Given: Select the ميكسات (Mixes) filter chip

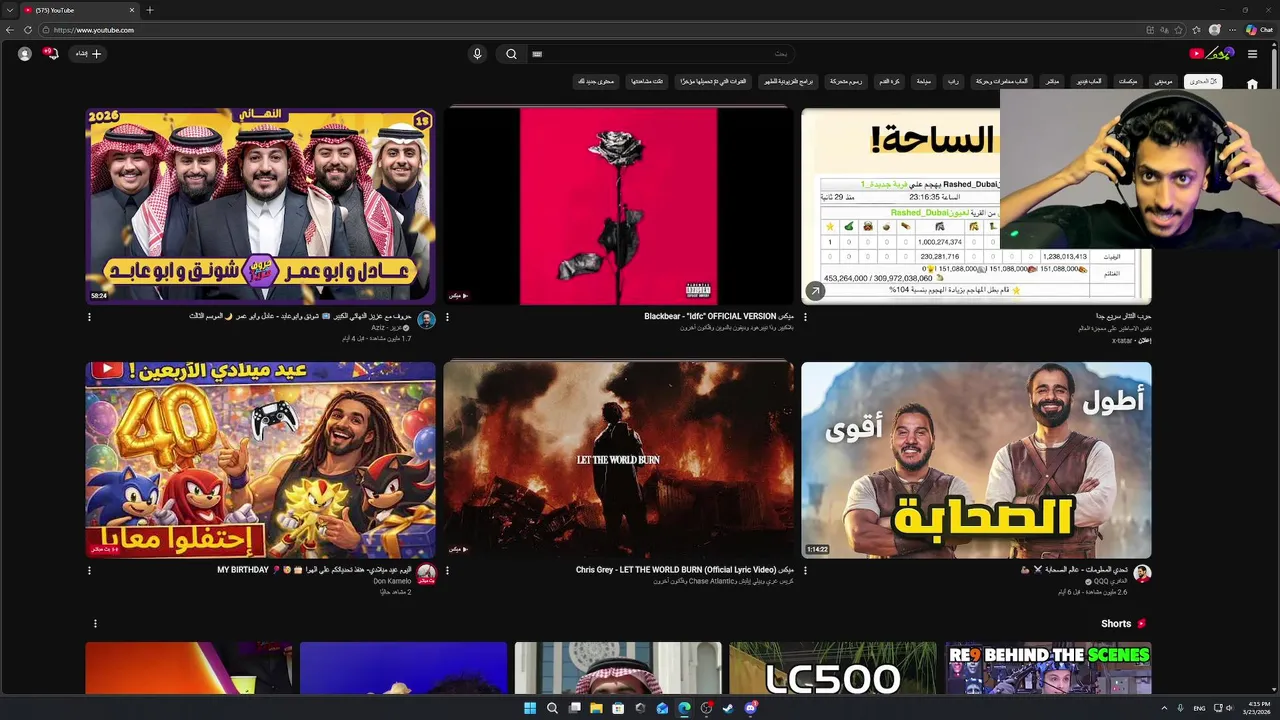Looking at the screenshot, I should (x=1127, y=81).
